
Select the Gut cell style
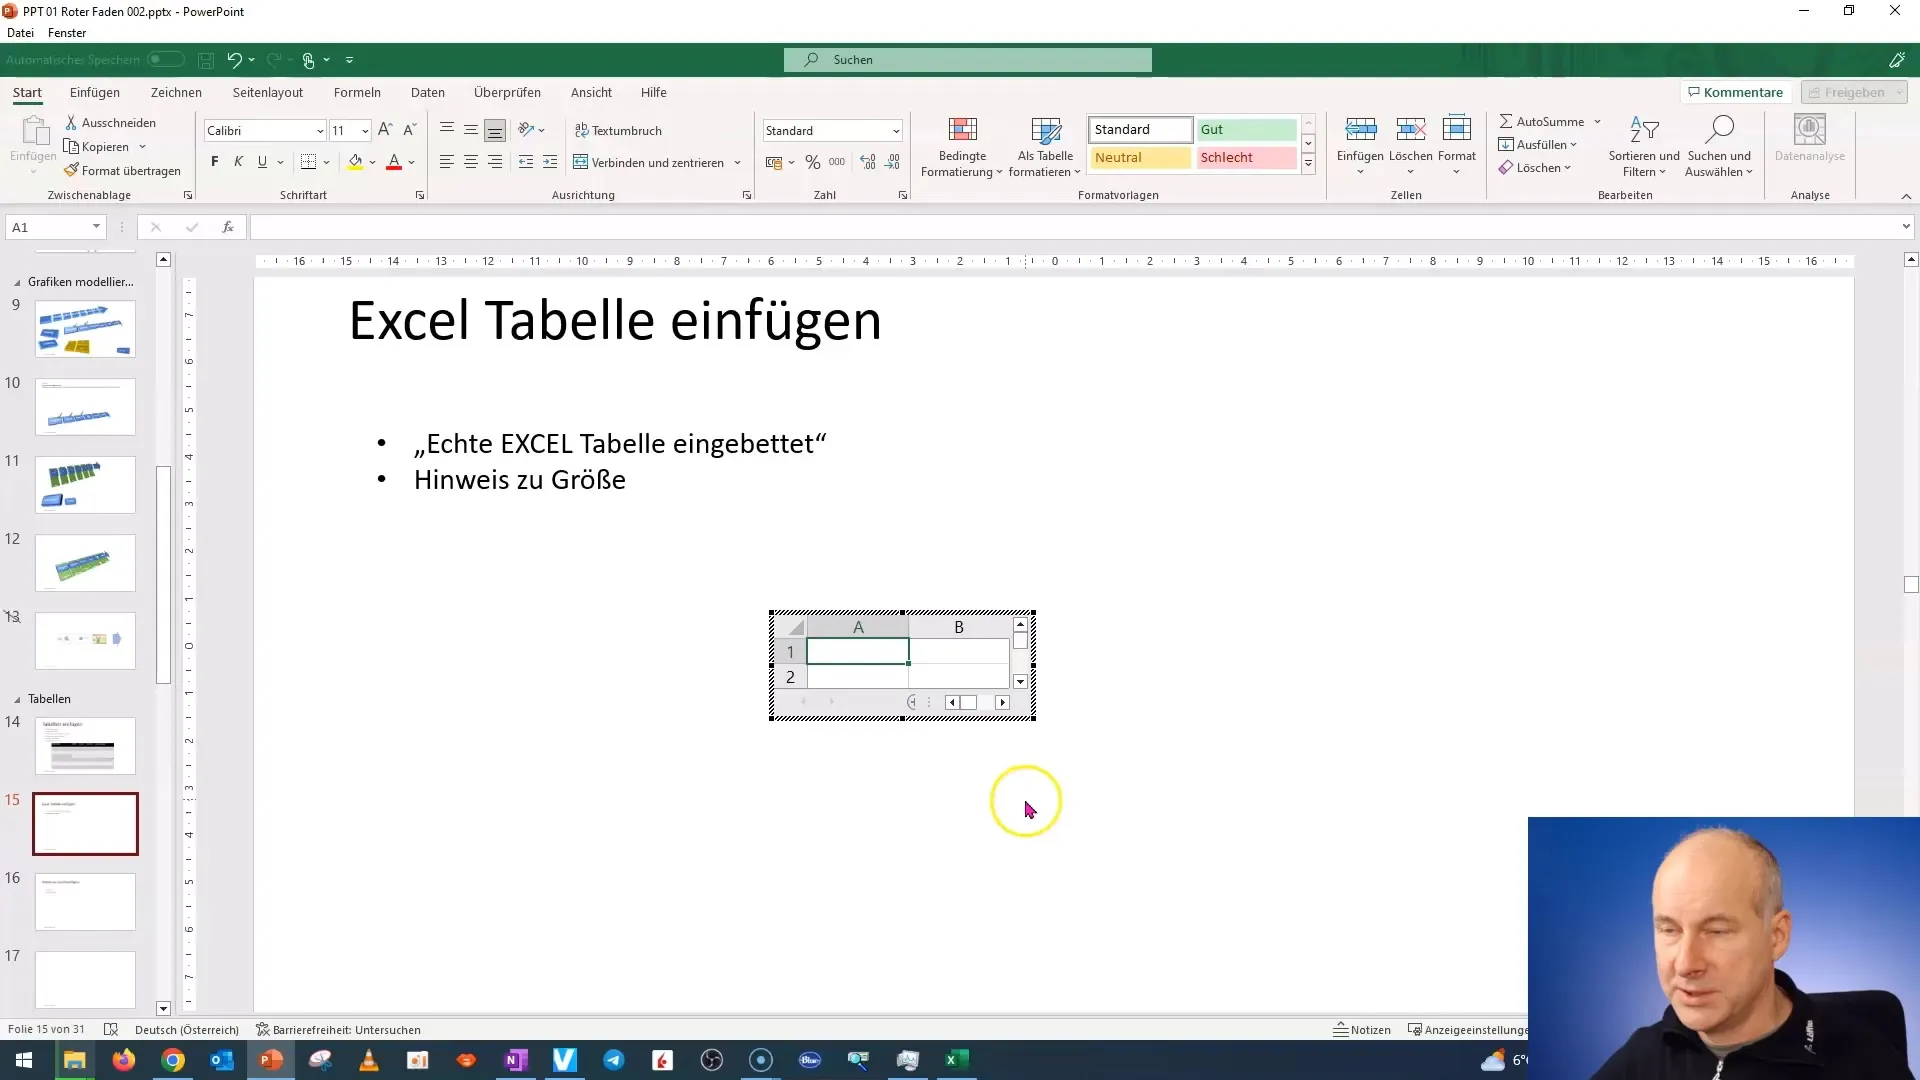point(1246,130)
